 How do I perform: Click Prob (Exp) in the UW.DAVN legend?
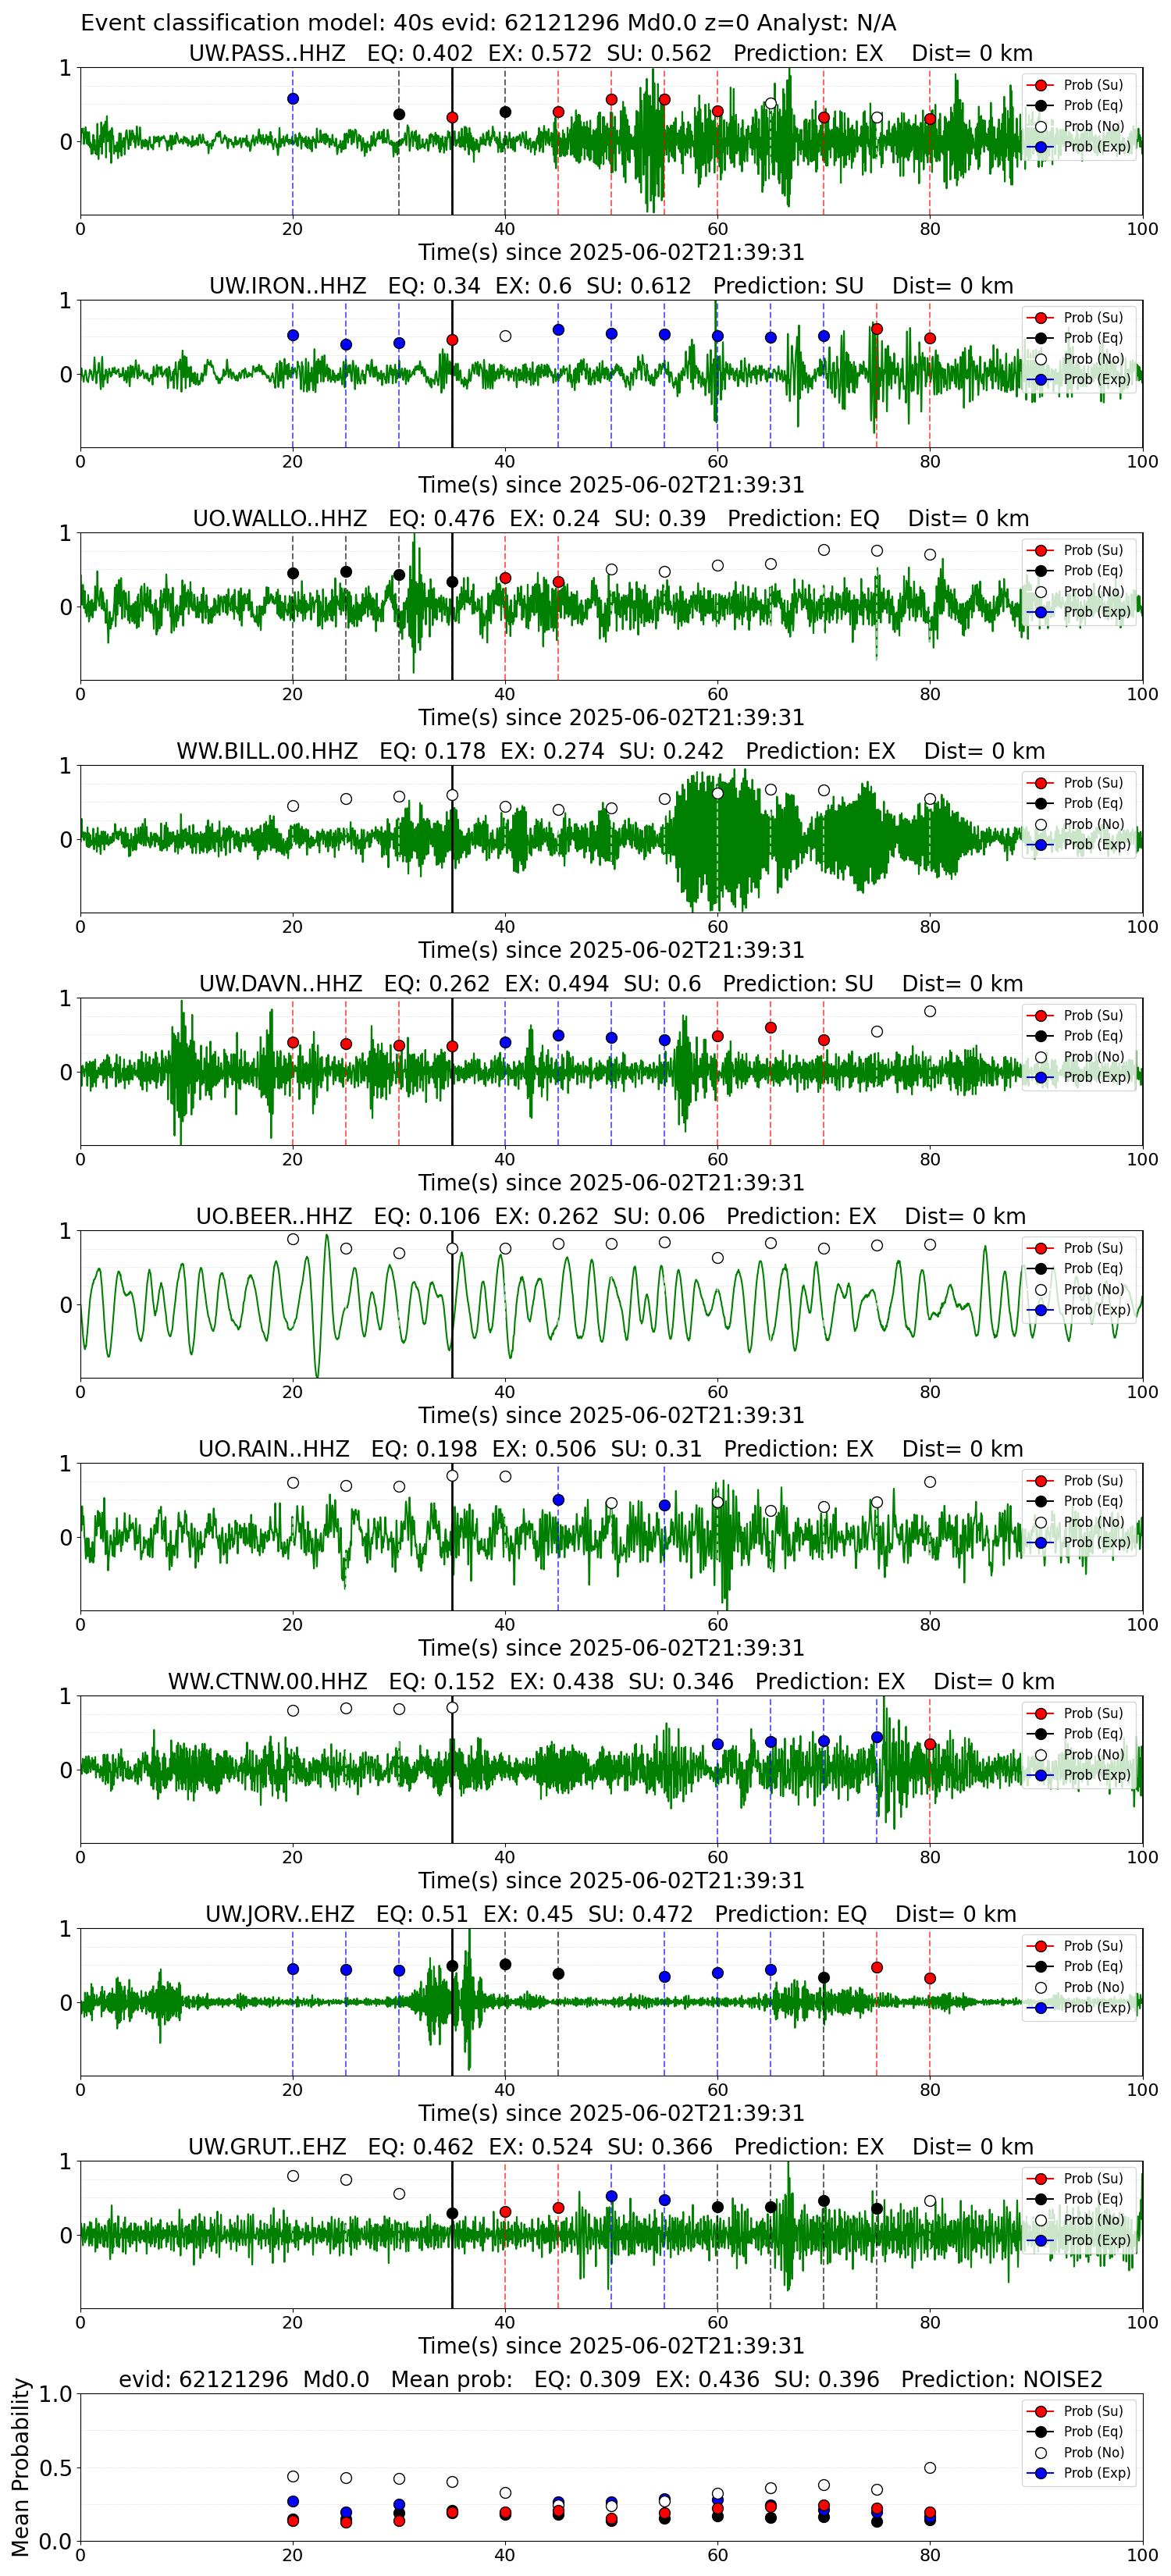click(1097, 1077)
